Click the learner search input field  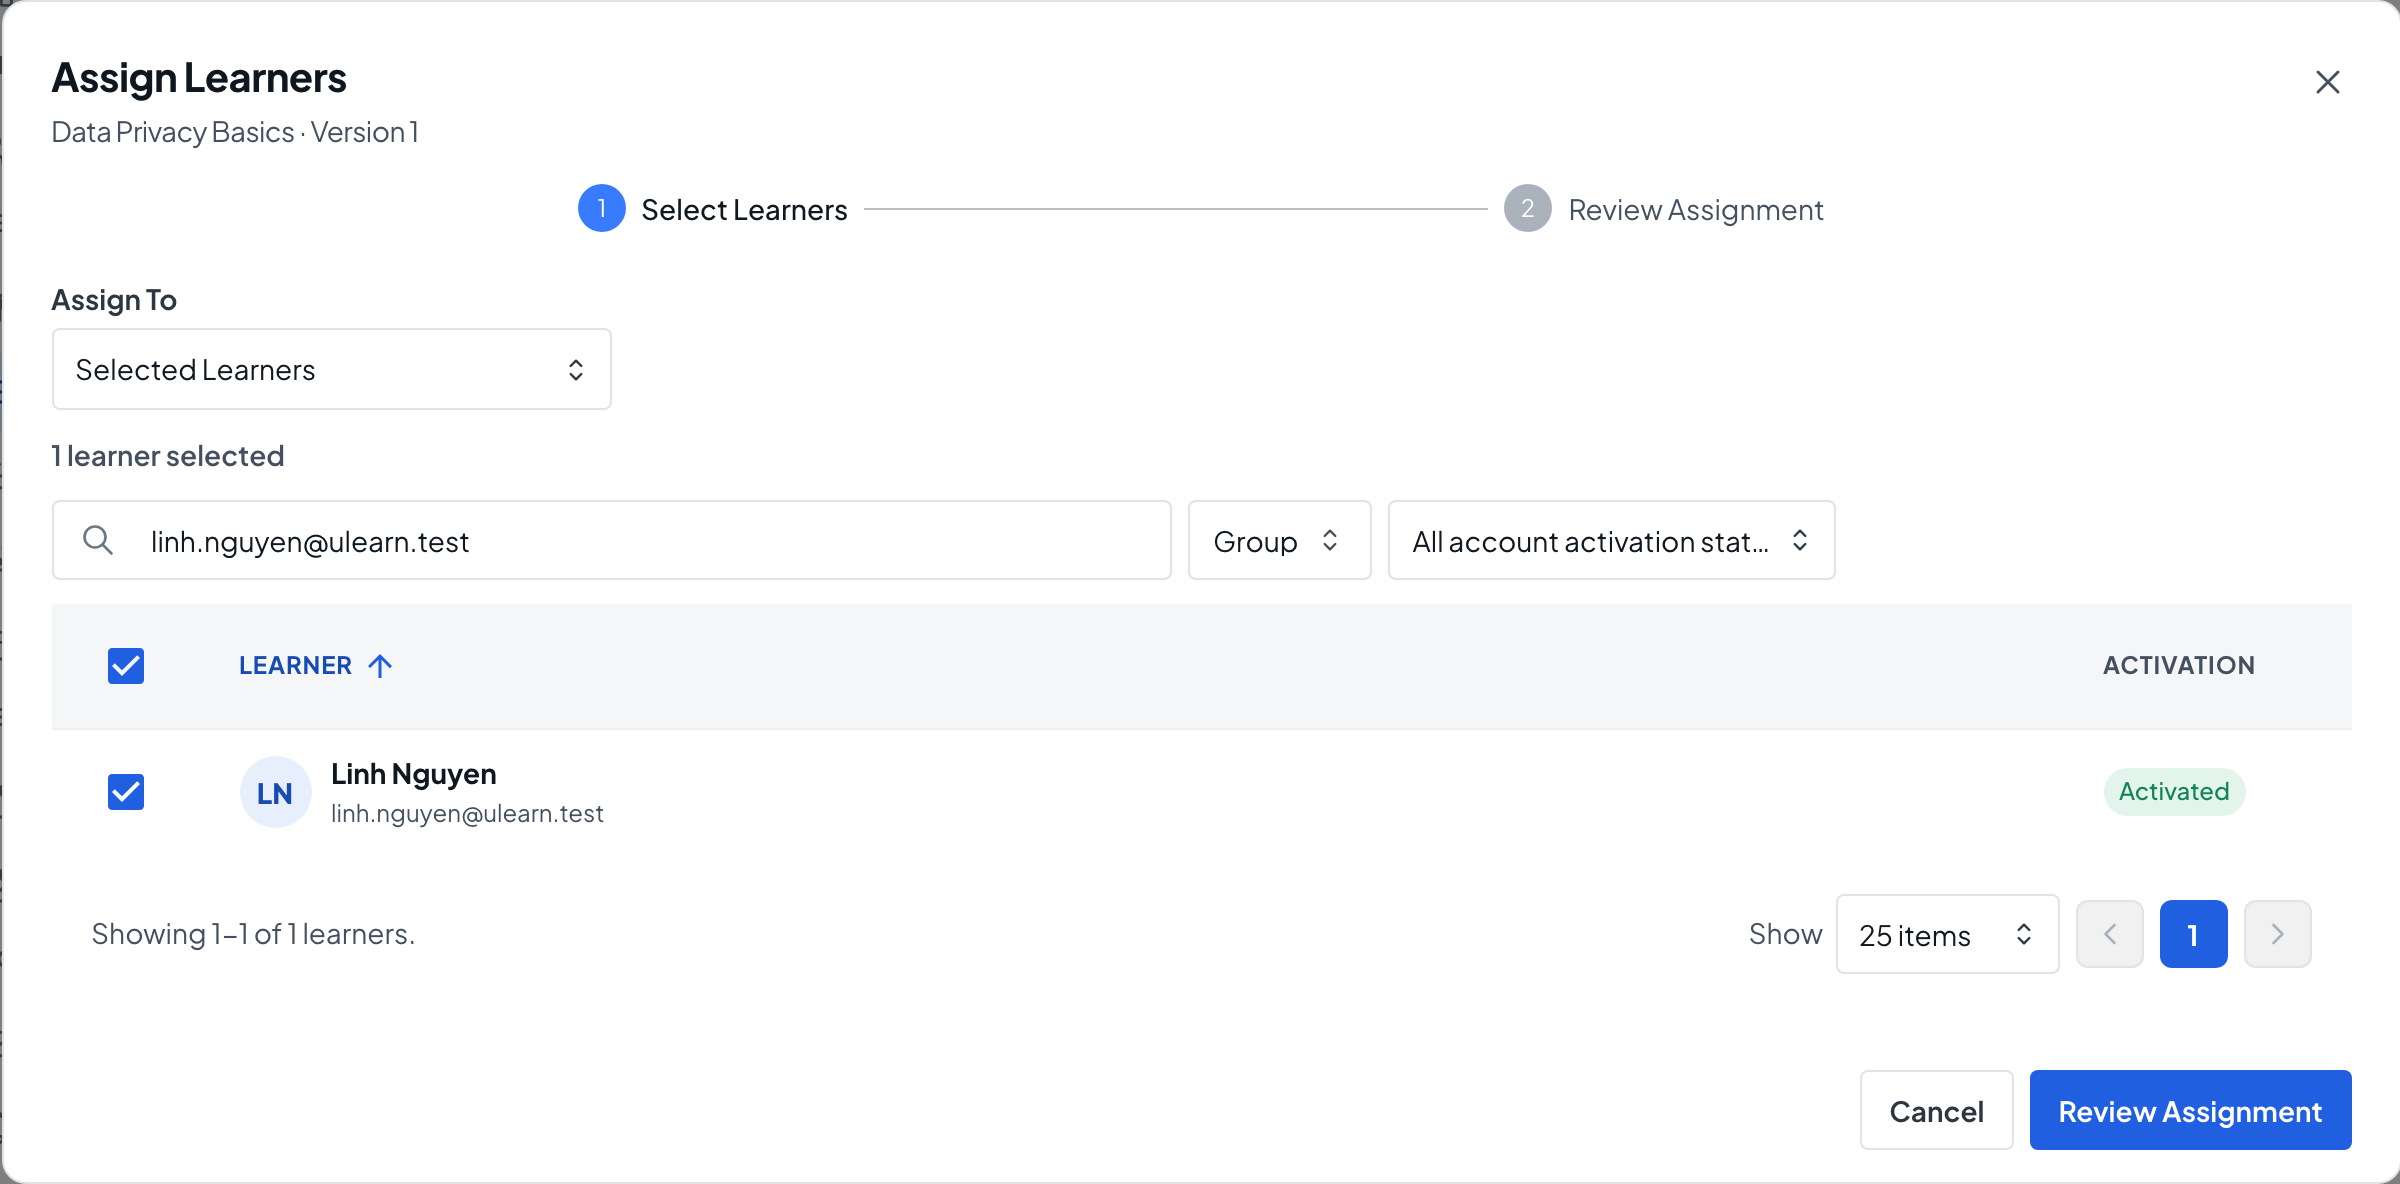(x=612, y=540)
